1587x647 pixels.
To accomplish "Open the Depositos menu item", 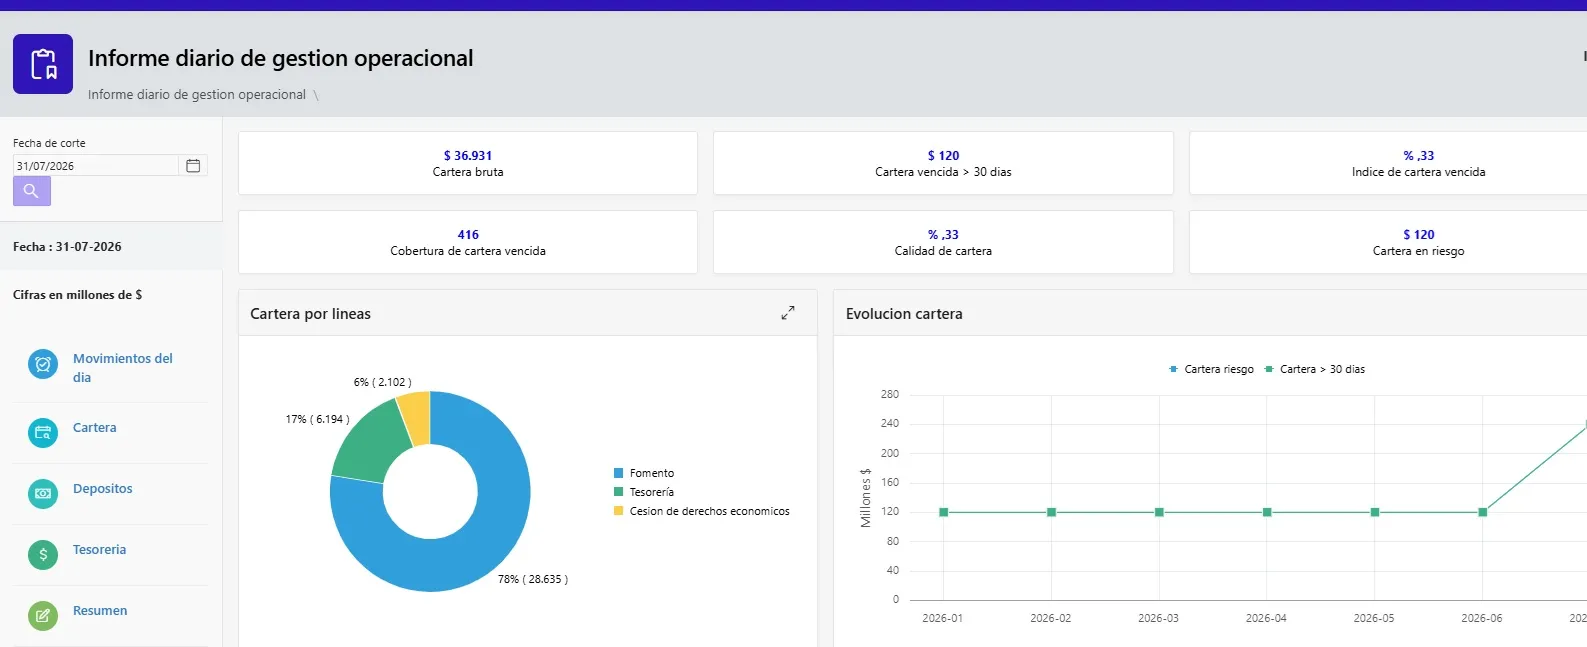I will click(x=103, y=489).
